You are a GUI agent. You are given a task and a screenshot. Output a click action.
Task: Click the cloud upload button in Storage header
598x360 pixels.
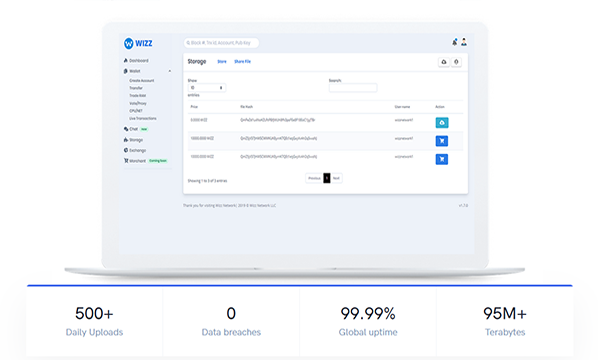tap(444, 62)
